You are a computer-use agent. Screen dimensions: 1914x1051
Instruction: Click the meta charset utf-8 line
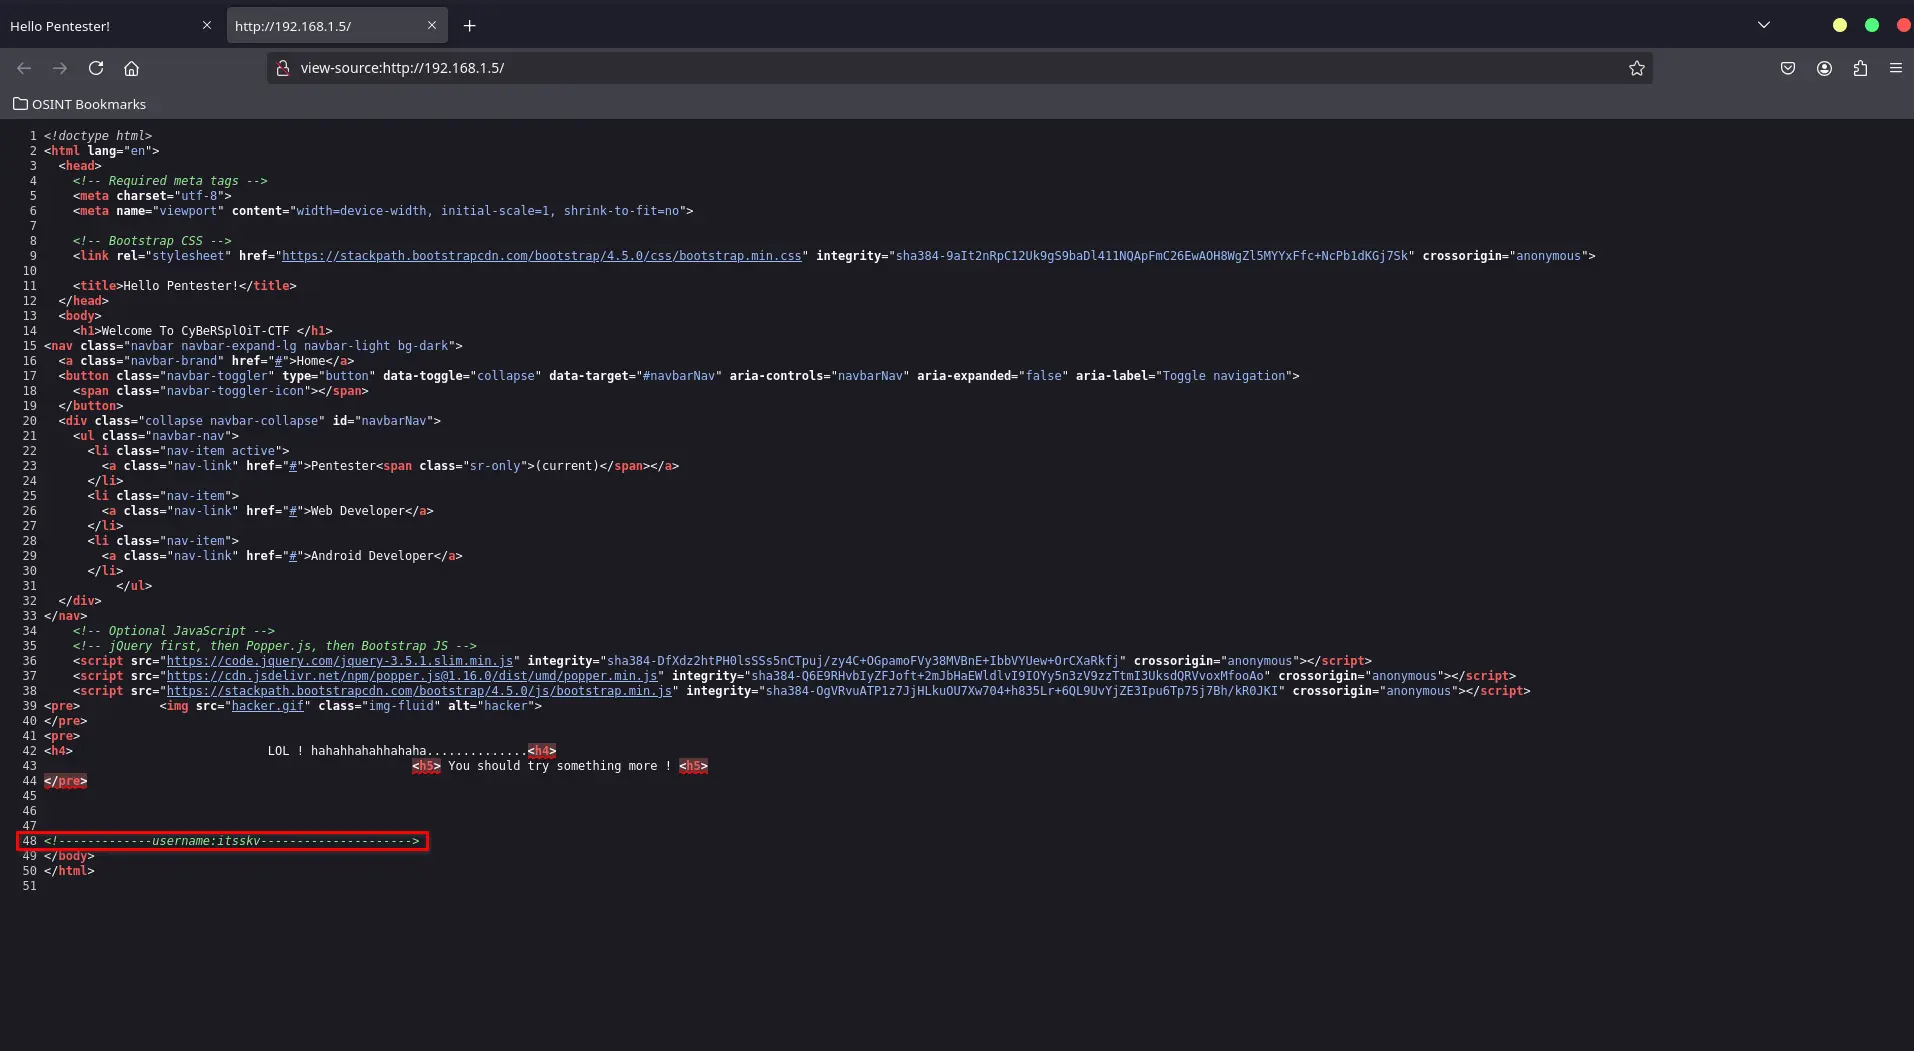tap(152, 196)
